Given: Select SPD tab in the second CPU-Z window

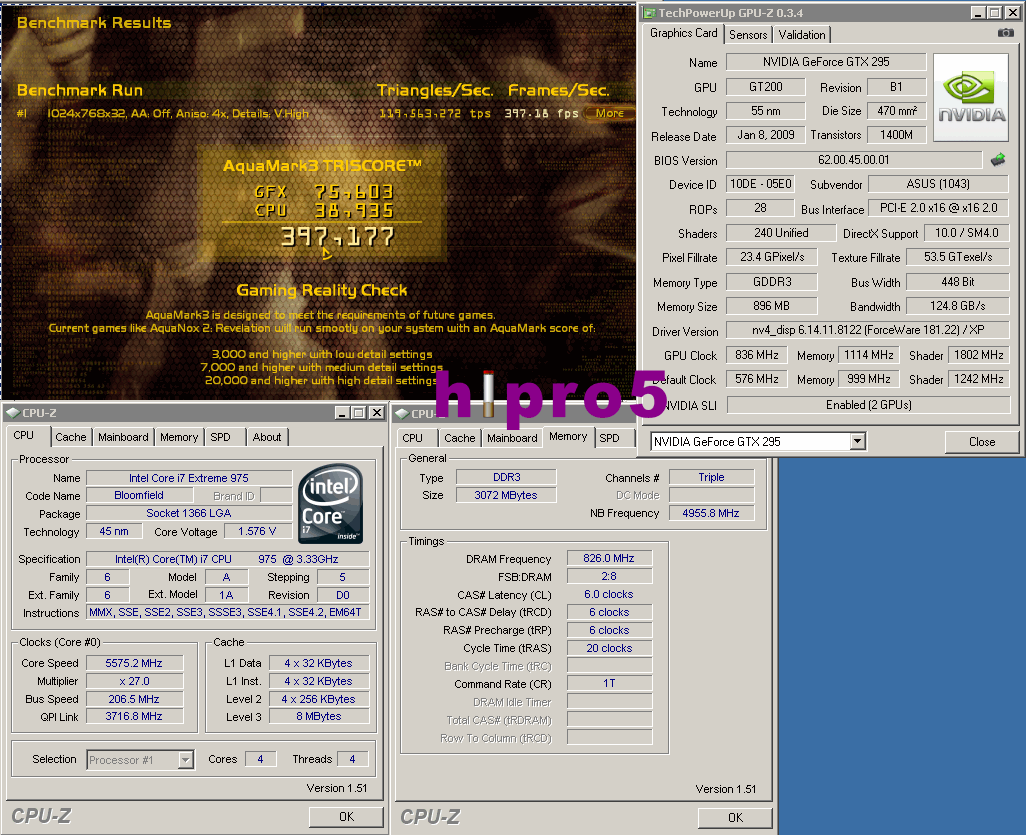Looking at the screenshot, I should click(609, 438).
